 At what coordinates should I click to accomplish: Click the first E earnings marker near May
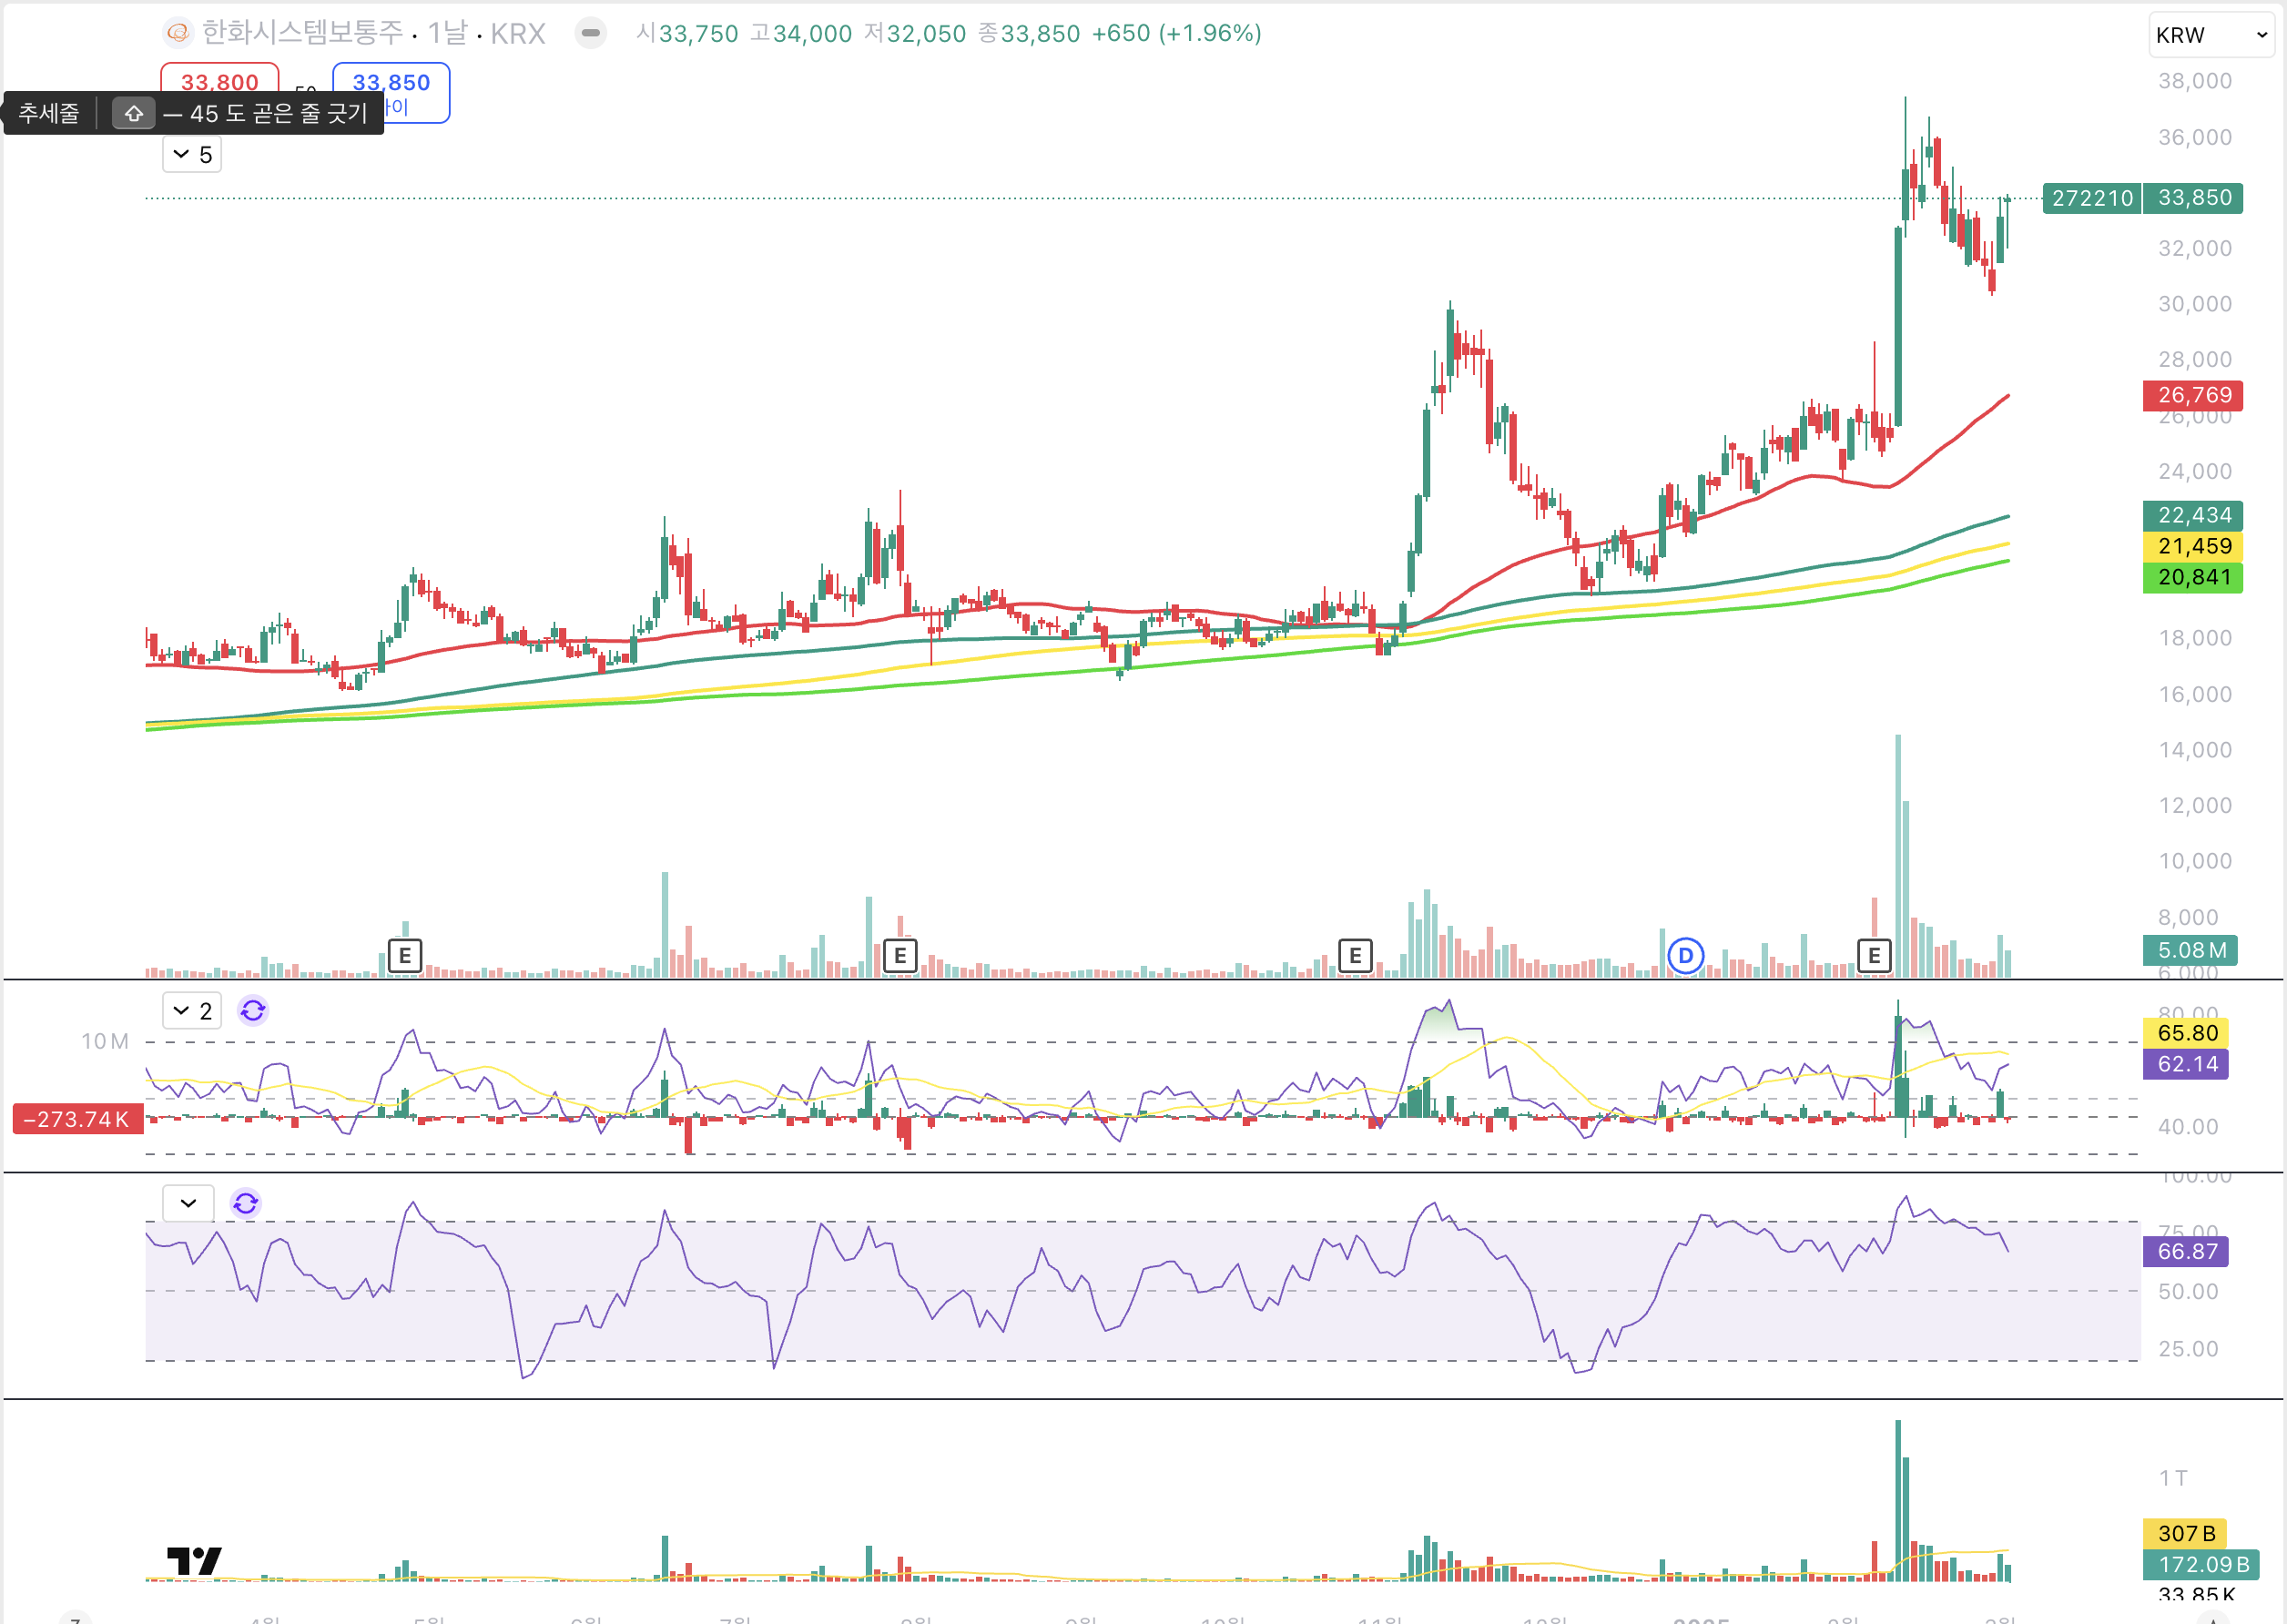coord(405,955)
